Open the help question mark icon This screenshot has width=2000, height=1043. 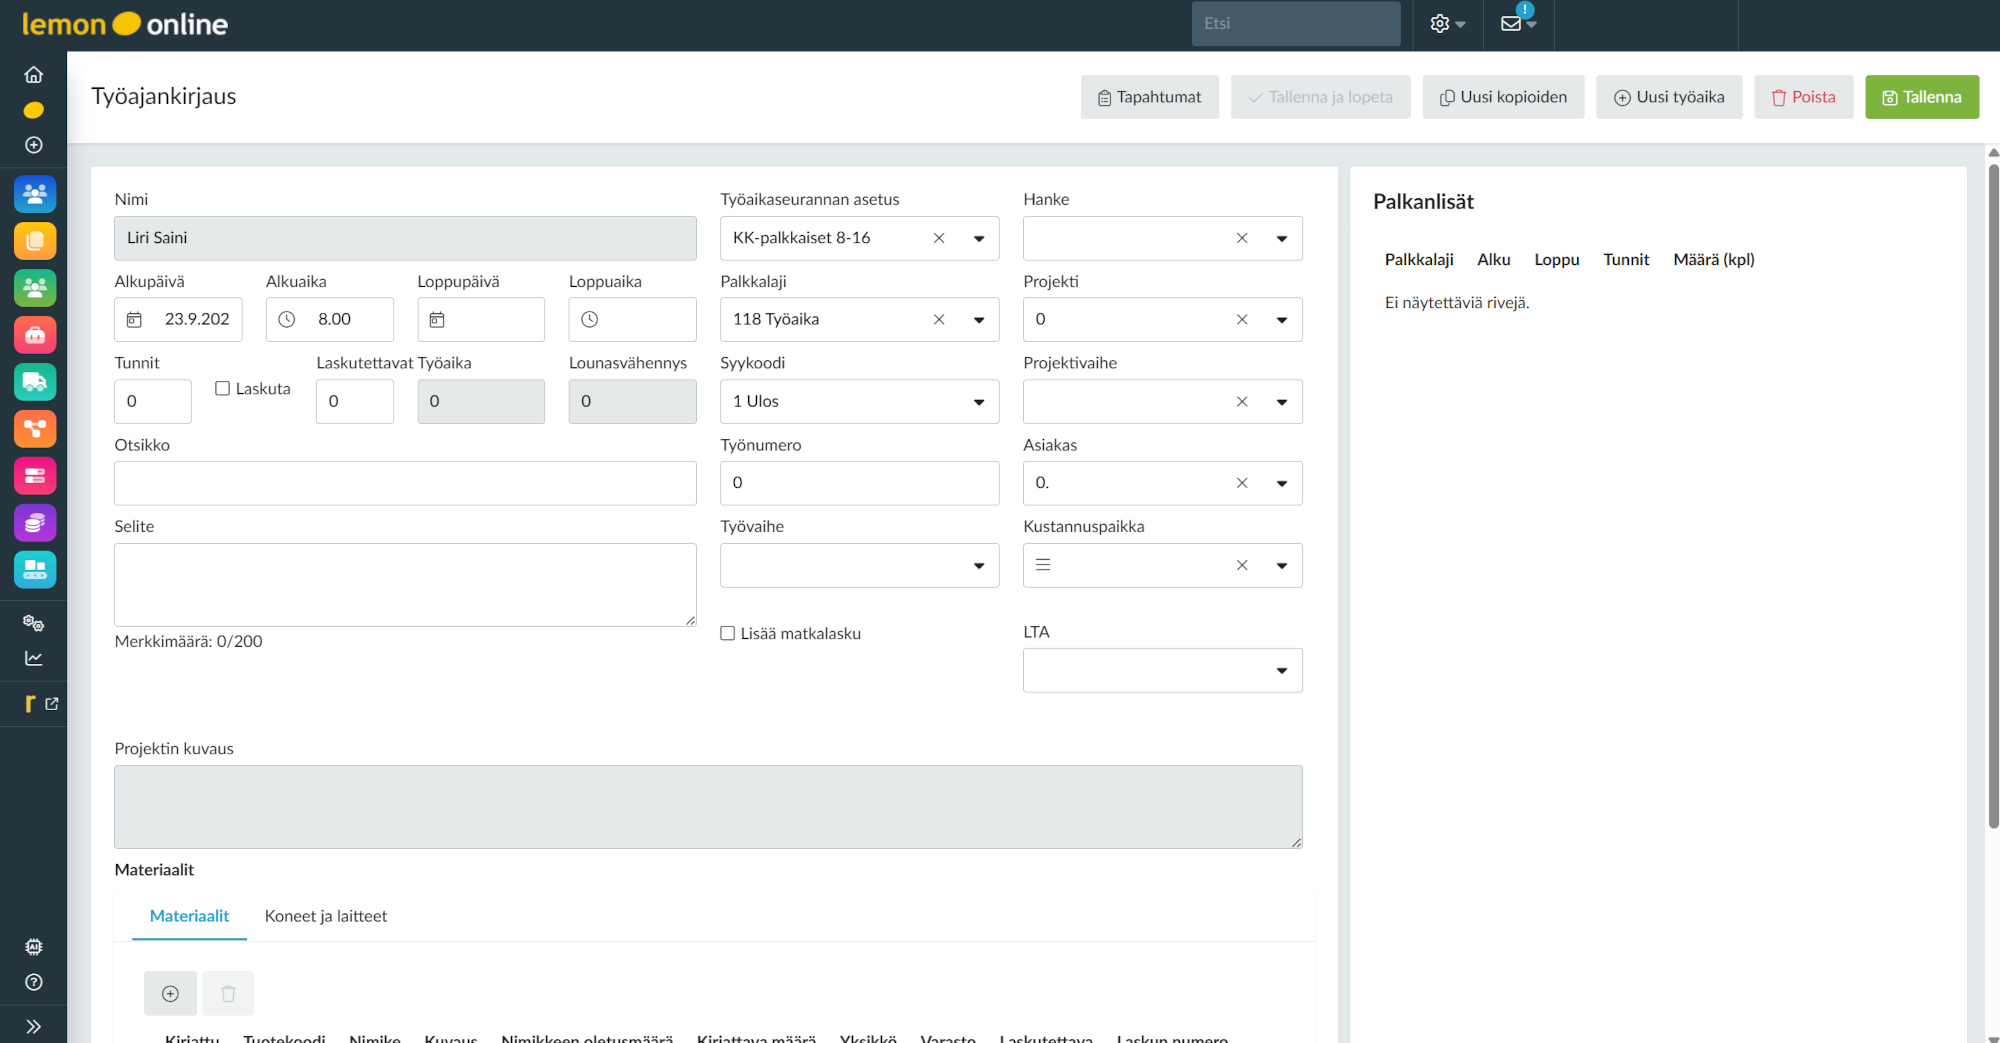33,982
